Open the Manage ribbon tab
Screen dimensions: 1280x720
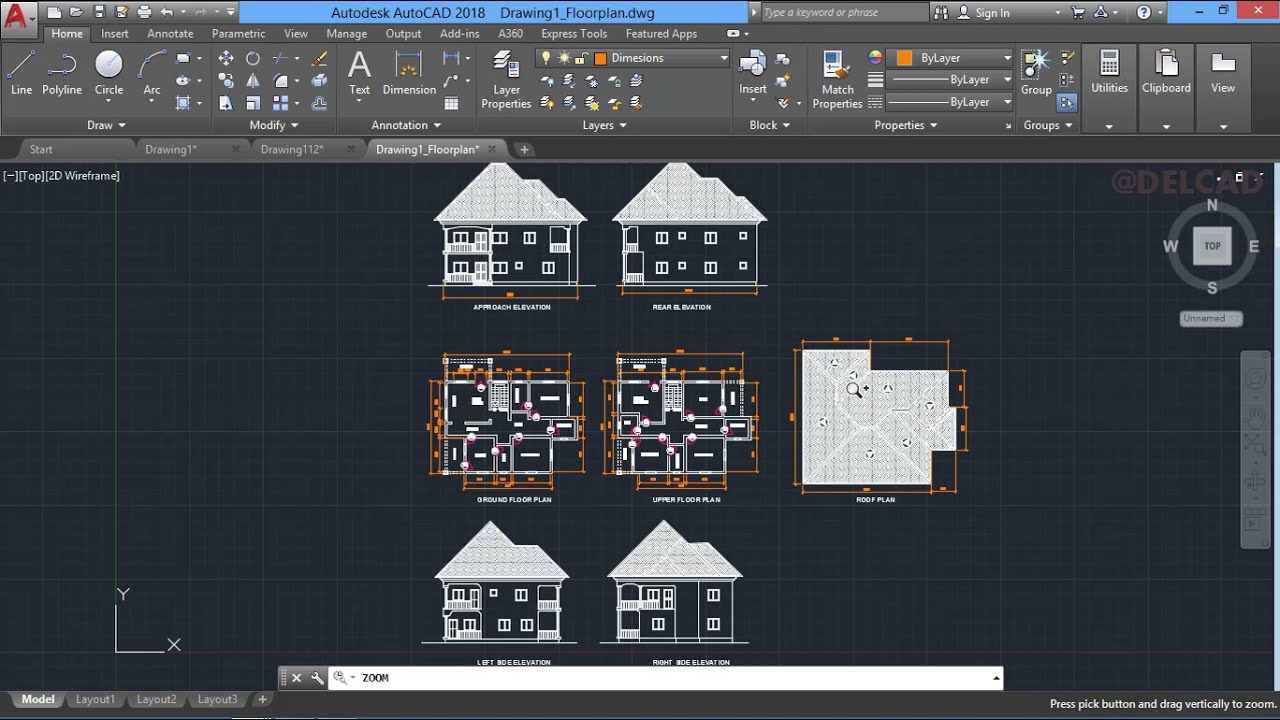pyautogui.click(x=347, y=33)
